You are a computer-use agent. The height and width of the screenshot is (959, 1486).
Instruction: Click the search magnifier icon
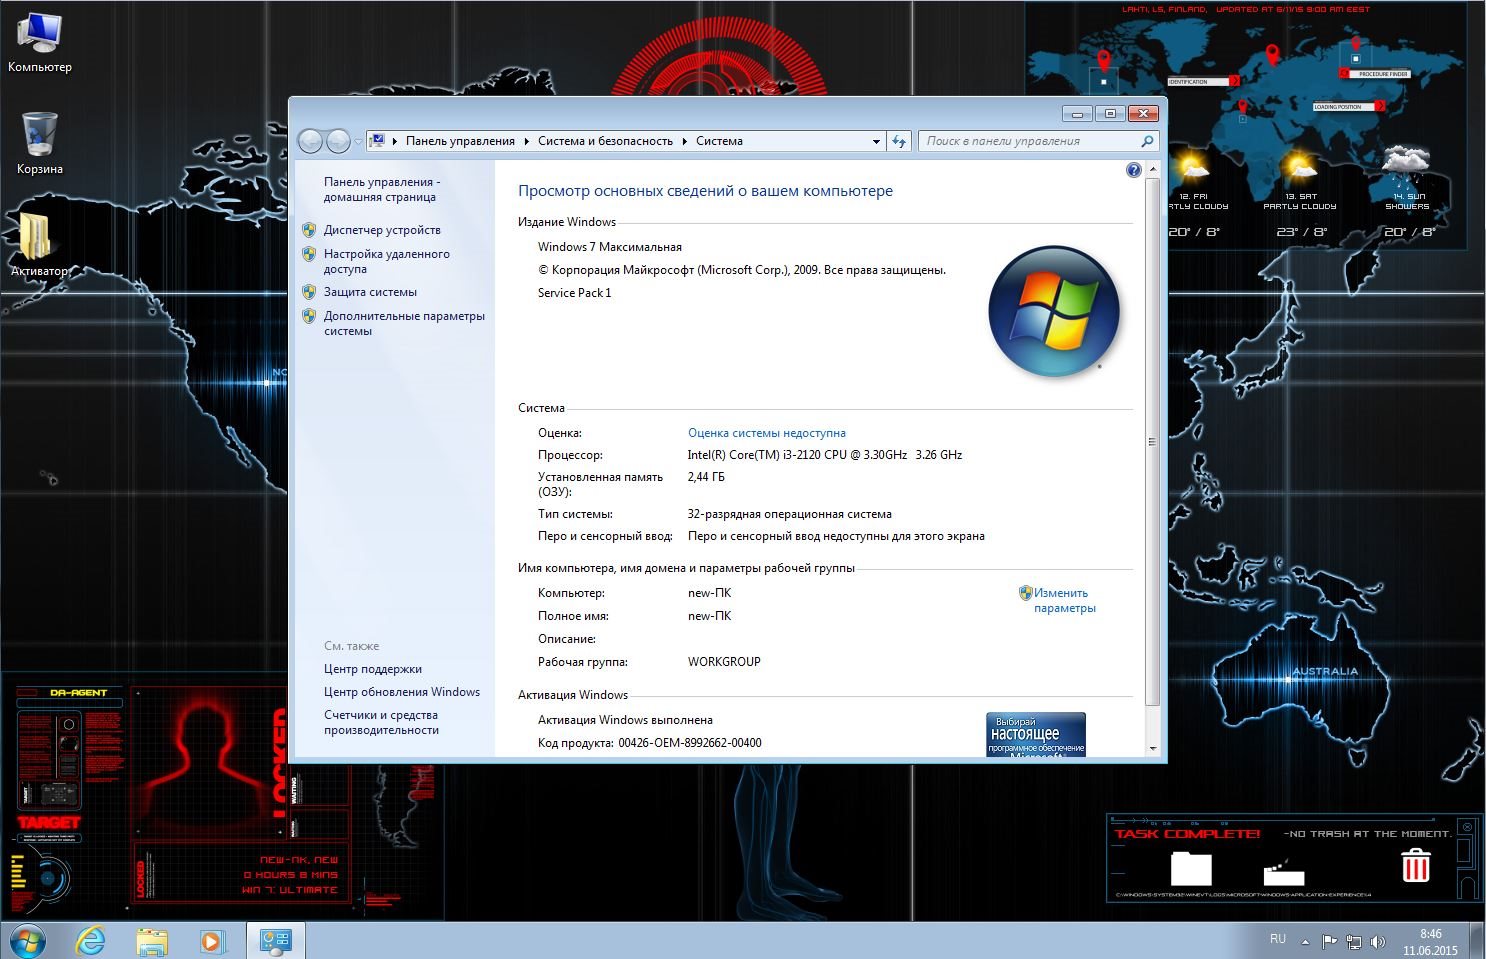click(1147, 141)
